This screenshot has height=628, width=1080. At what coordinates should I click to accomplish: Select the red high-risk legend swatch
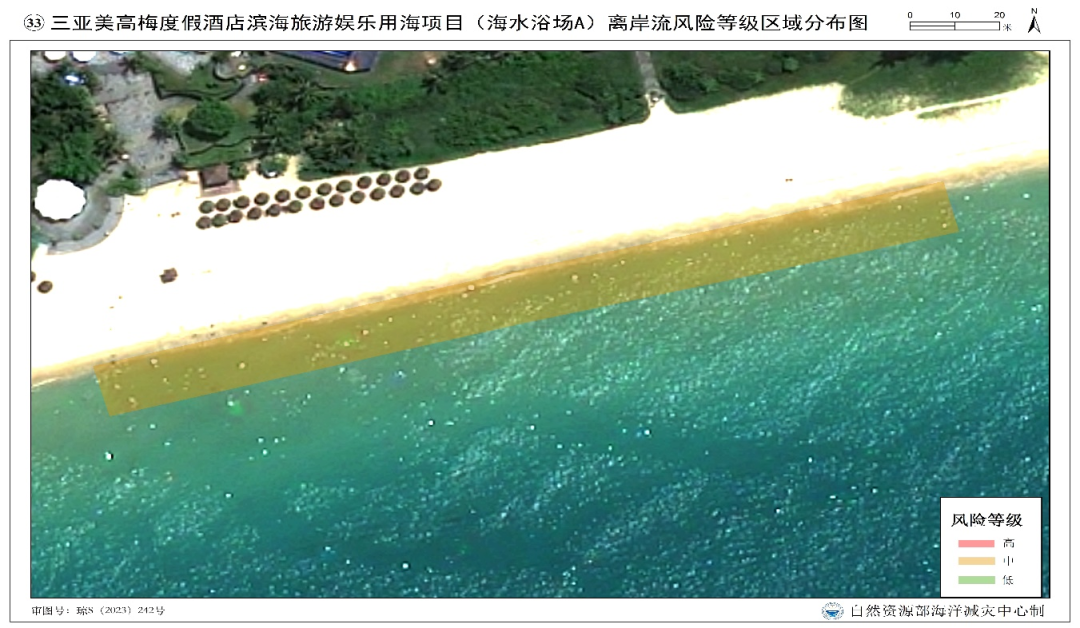tap(976, 543)
